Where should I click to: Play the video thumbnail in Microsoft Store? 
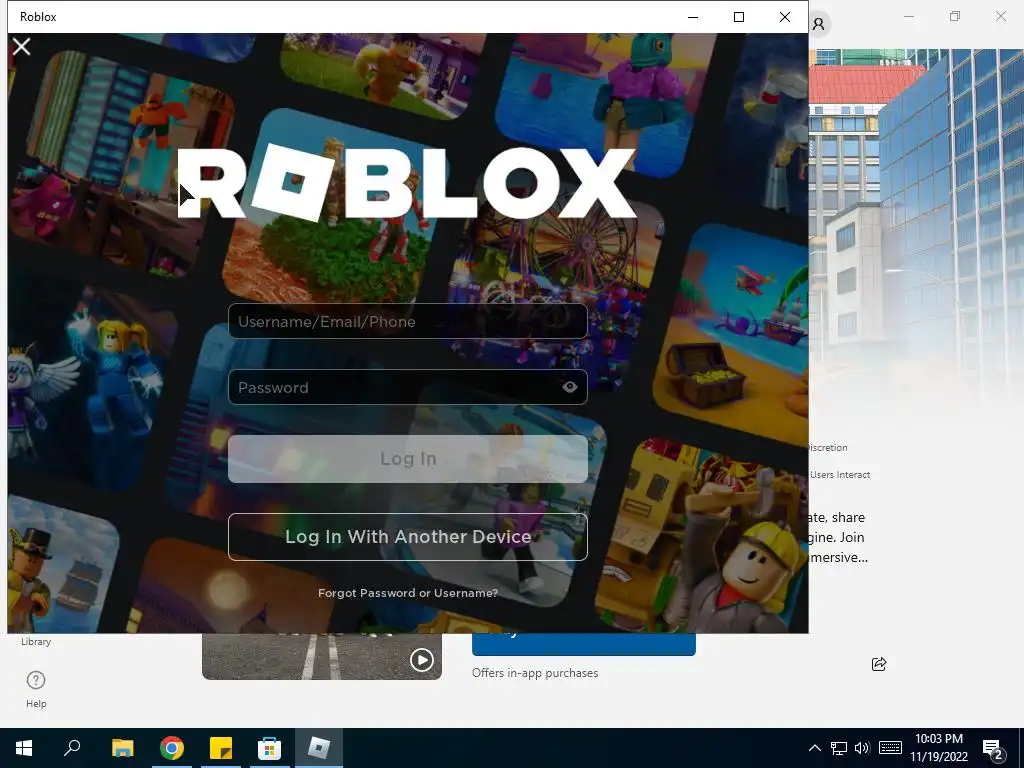pos(422,660)
